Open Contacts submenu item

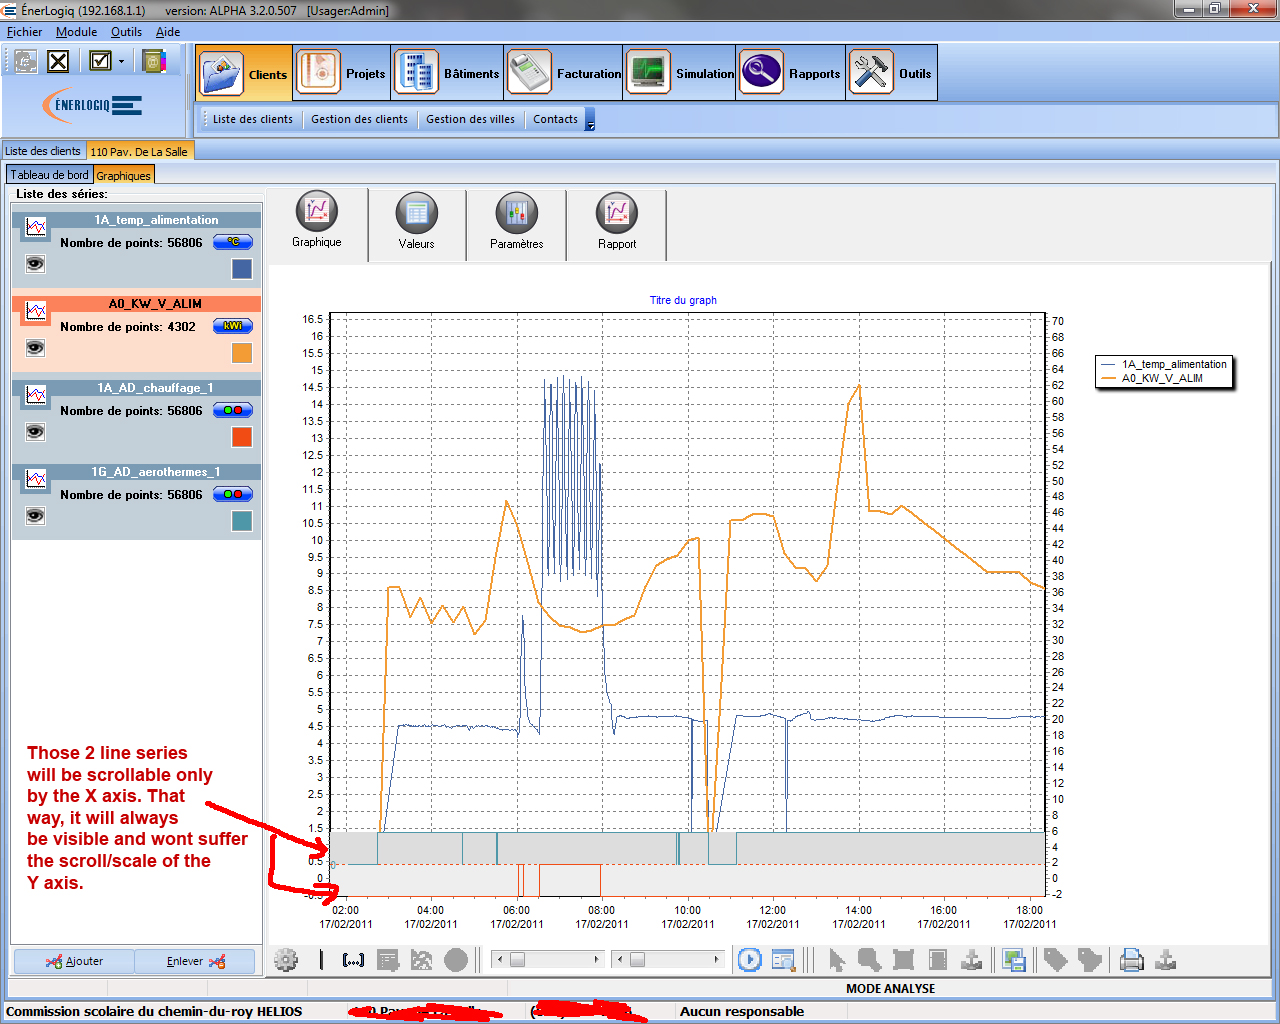point(555,119)
